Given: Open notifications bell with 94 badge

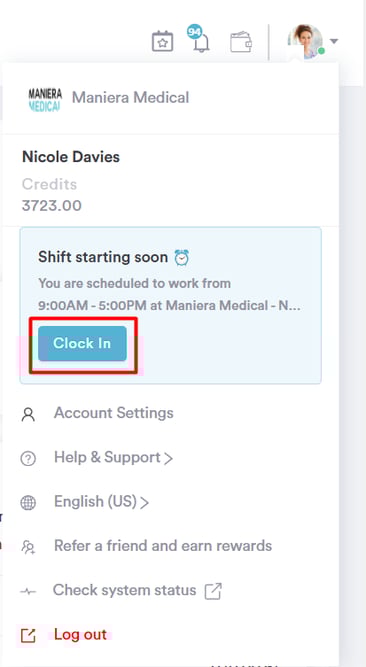Looking at the screenshot, I should coord(199,39).
